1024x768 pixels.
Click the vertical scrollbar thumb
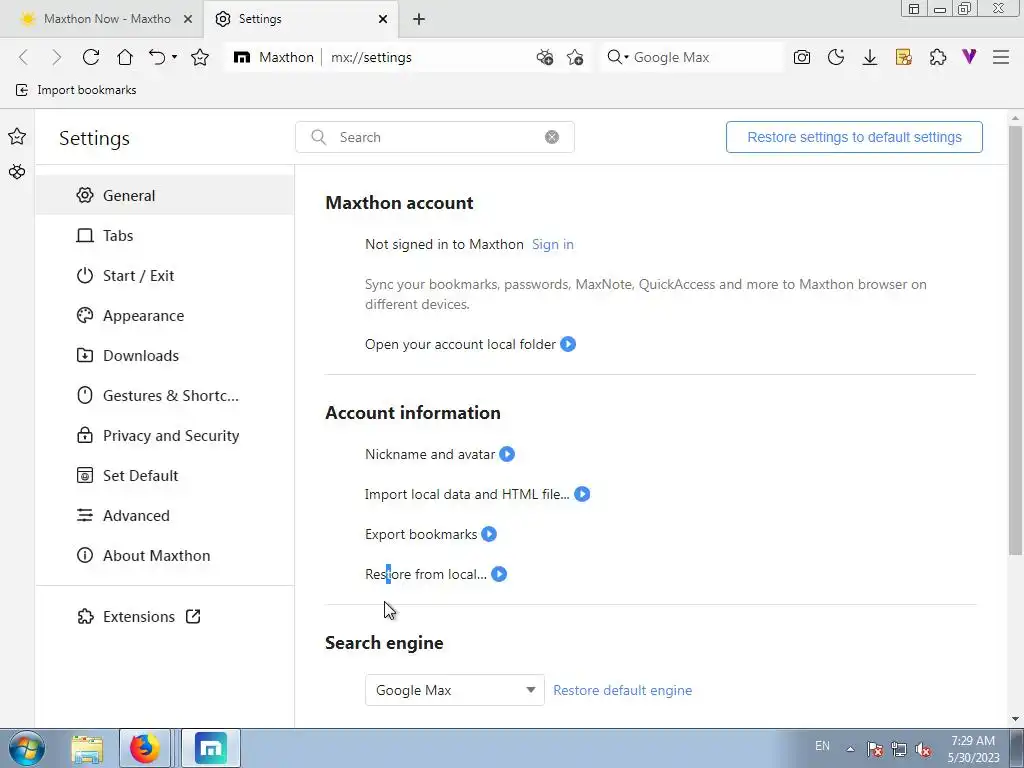click(1015, 340)
